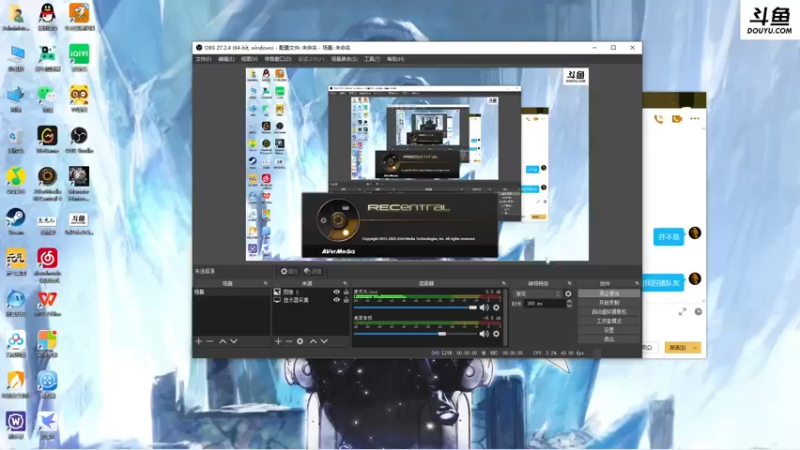This screenshot has height=450, width=800.
Task: Start voice call in chat window
Action: [x=659, y=119]
